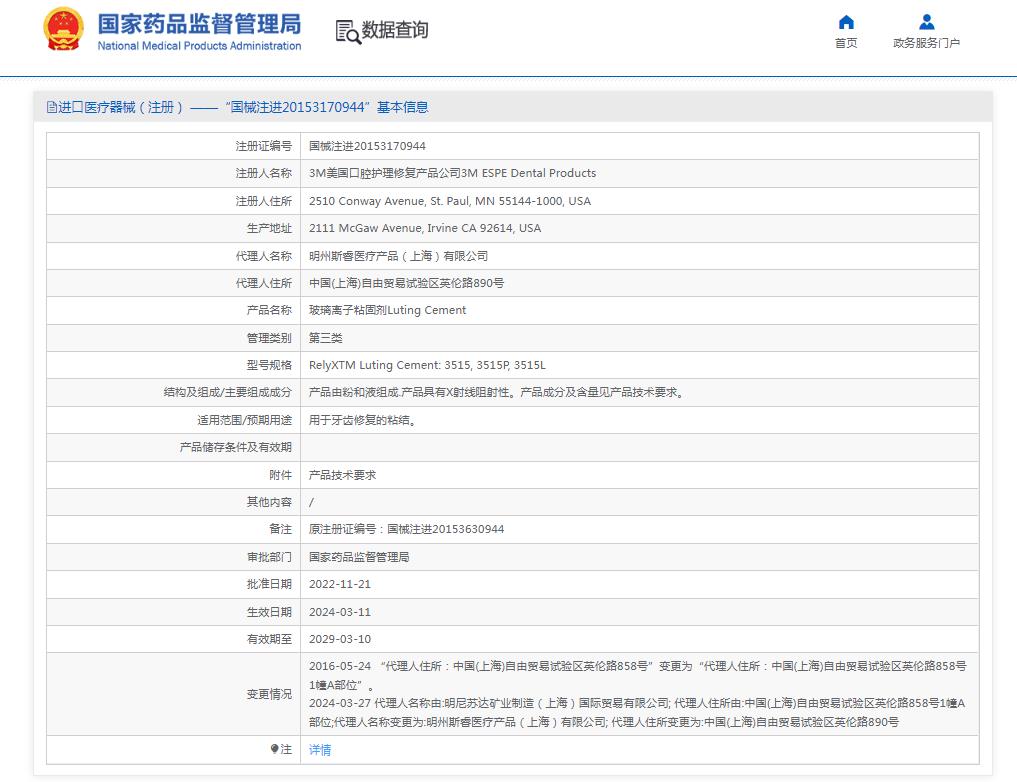1017x782 pixels.
Task: Select approval date 2022-11-21
Action: (x=340, y=584)
